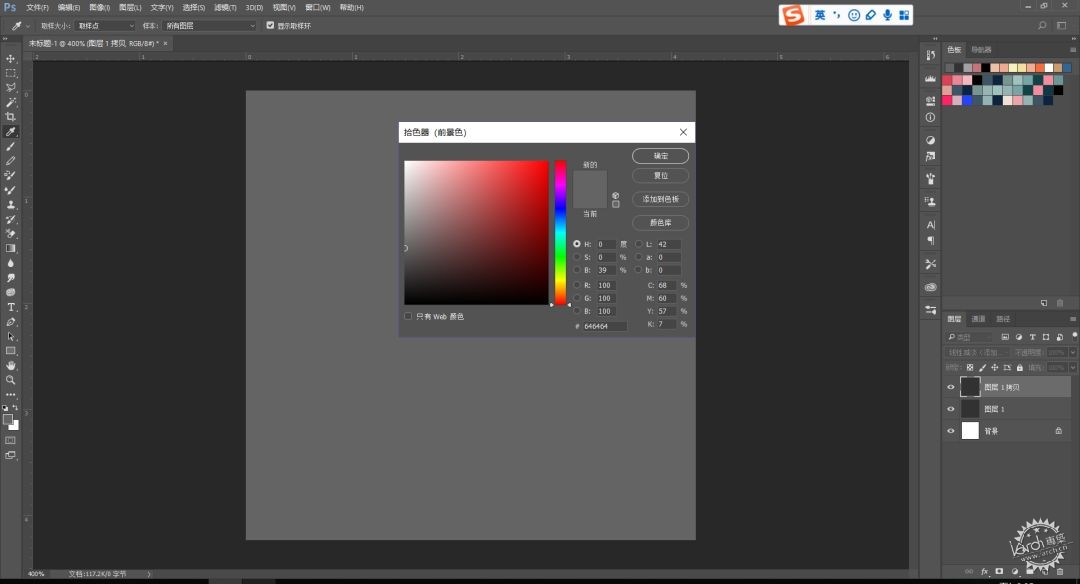Click the 颜色库 button
The height and width of the screenshot is (584, 1080).
point(661,222)
